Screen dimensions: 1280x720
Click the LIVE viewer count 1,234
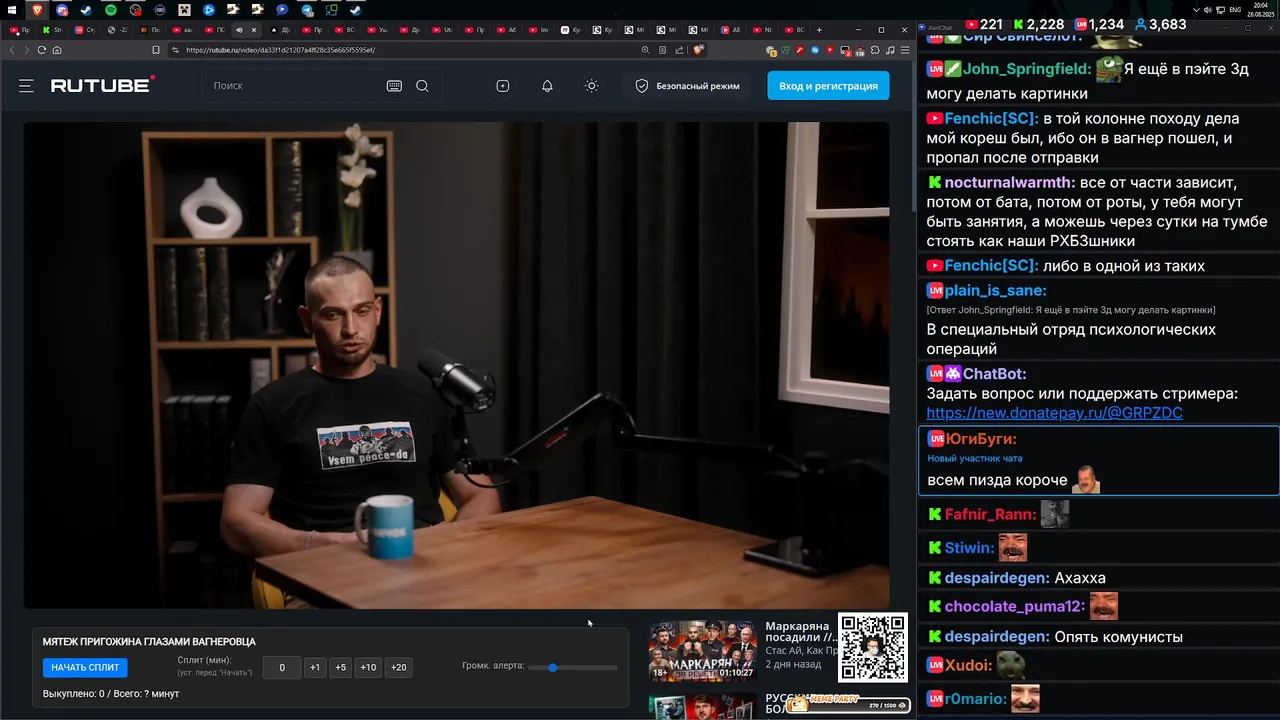[x=1099, y=24]
